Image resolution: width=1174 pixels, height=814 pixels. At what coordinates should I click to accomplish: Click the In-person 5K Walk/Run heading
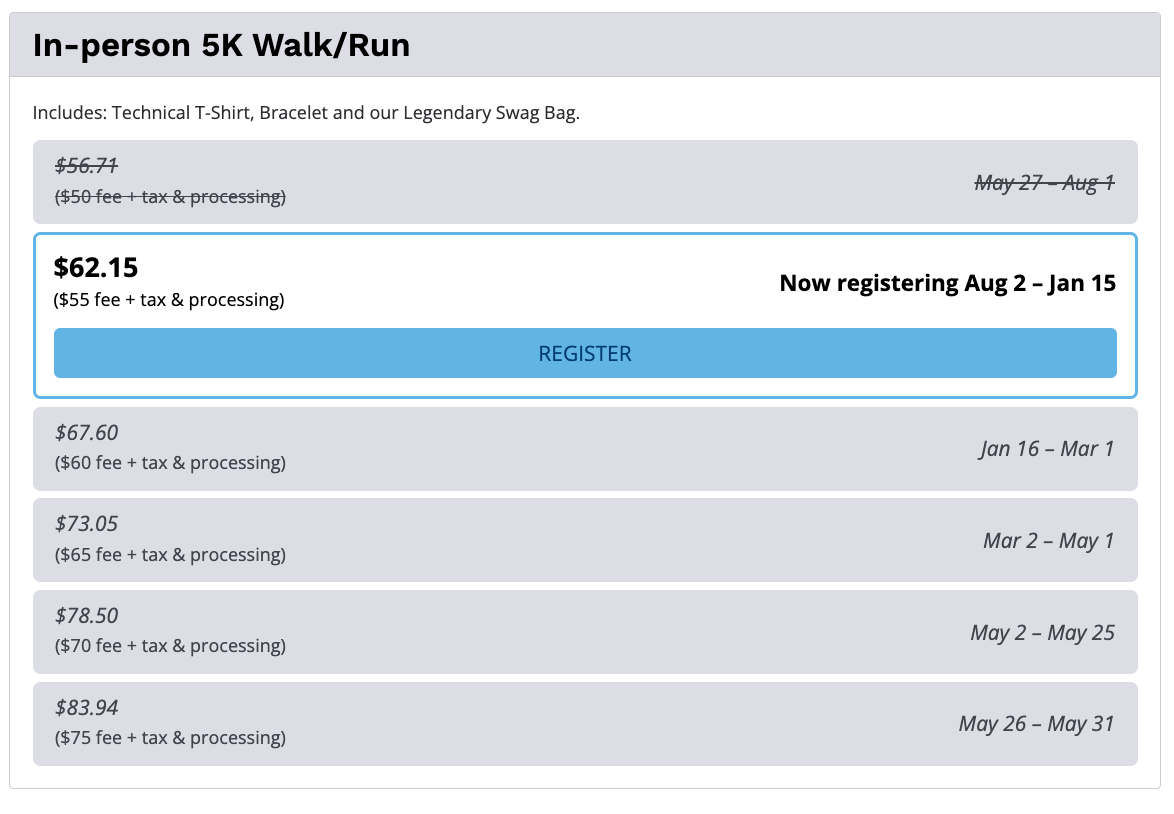point(221,45)
